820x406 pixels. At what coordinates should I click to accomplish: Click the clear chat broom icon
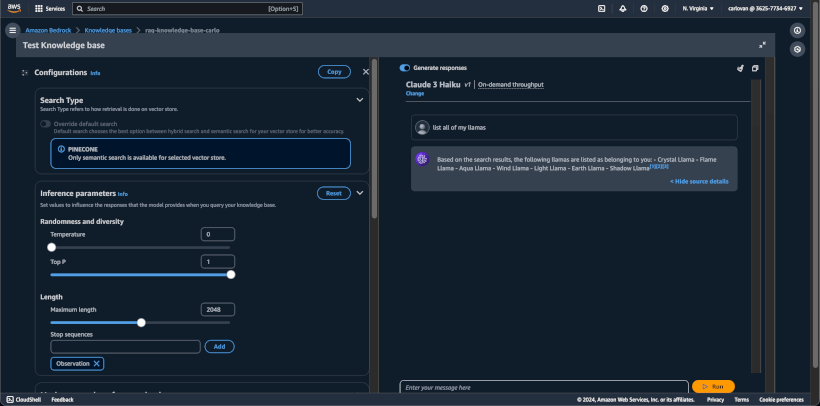(740, 68)
